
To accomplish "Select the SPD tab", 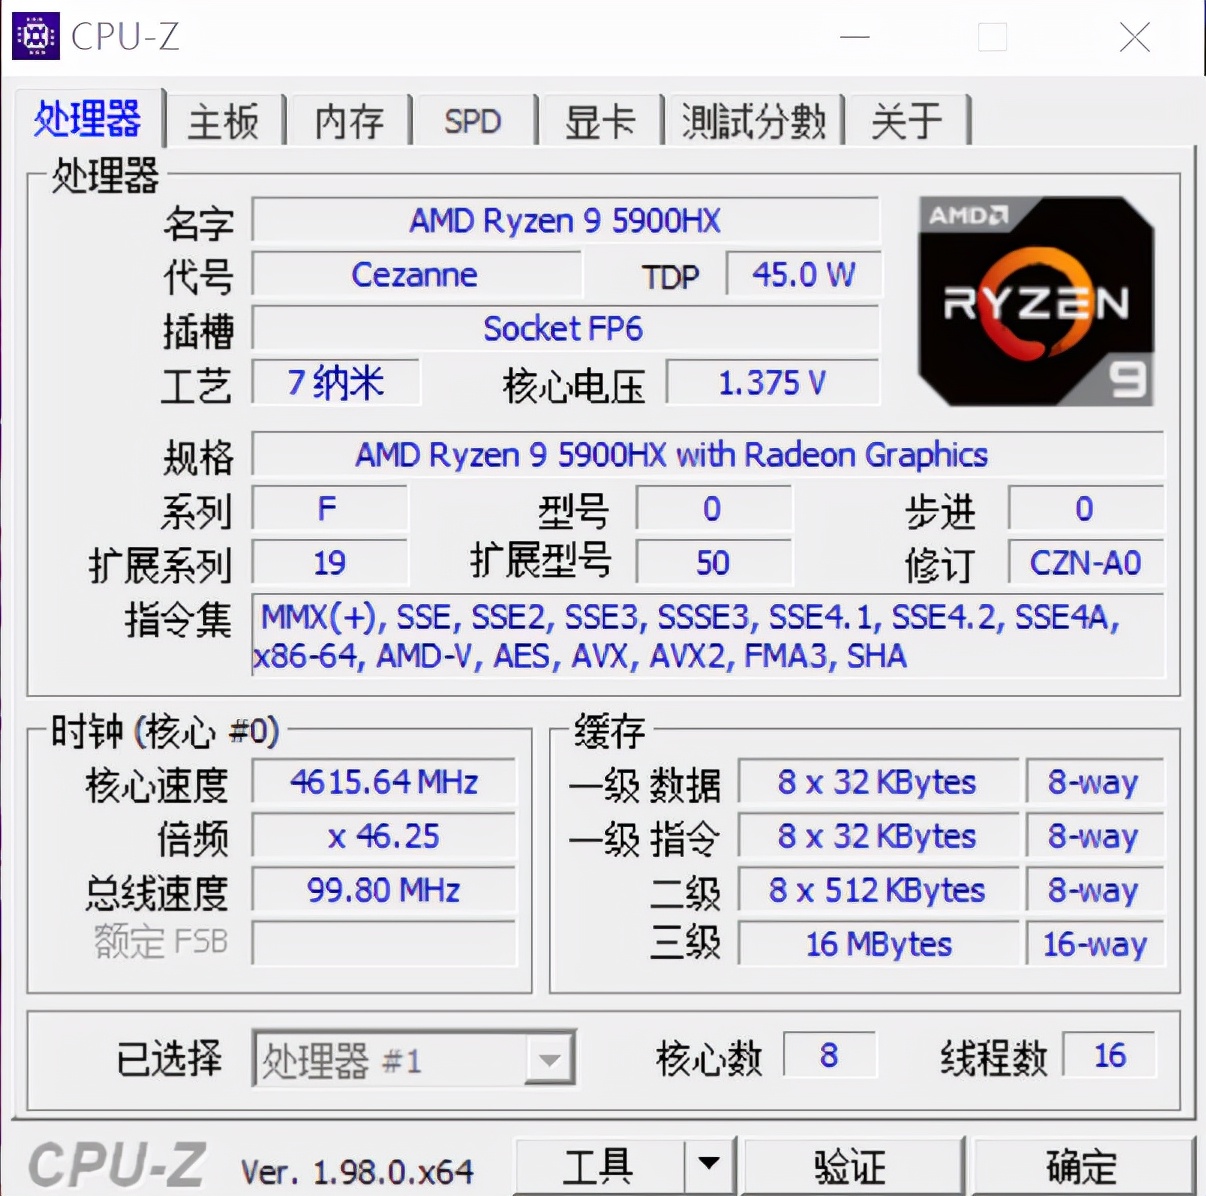I will (x=473, y=120).
